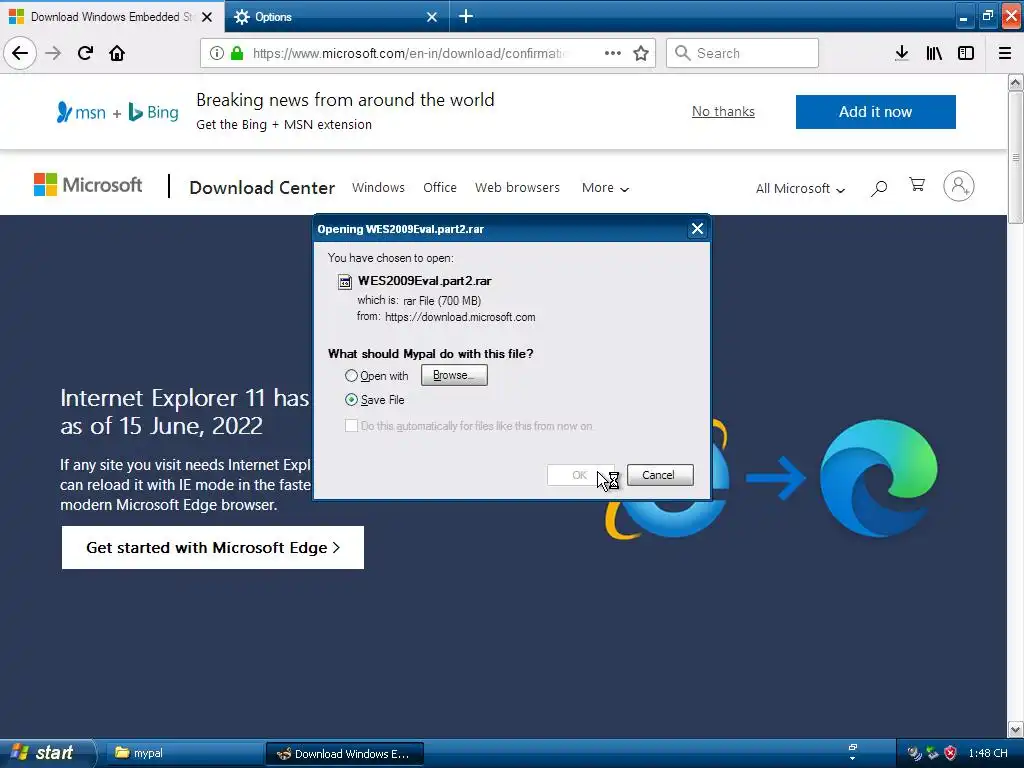
Task: Show site information icon in address bar
Action: 217,53
